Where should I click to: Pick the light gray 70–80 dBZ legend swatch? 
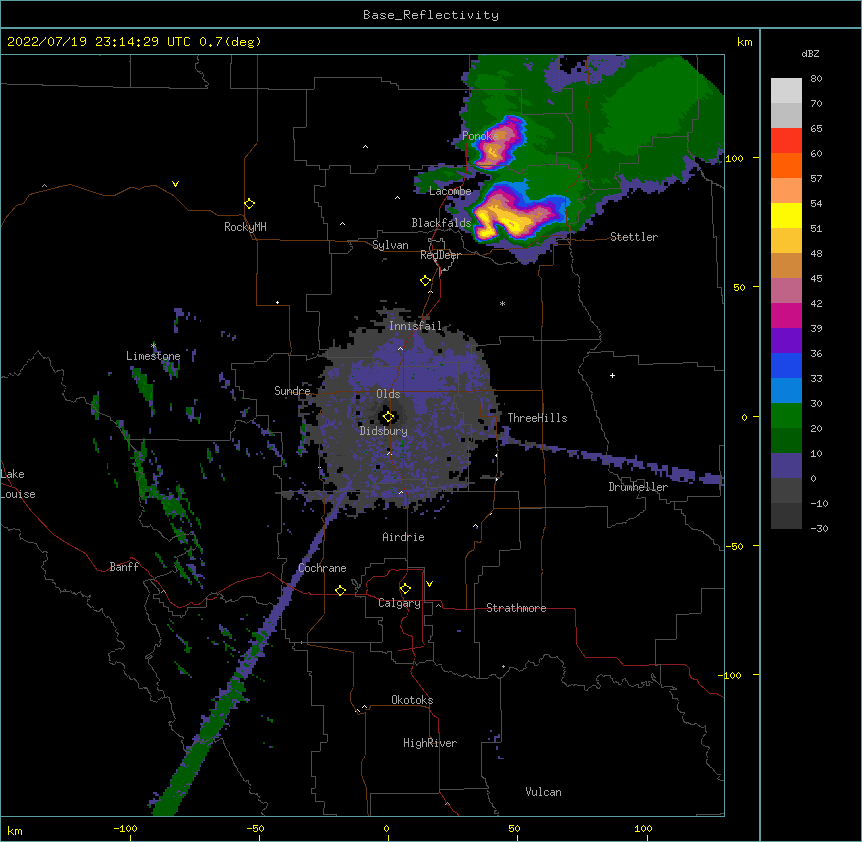[x=786, y=90]
